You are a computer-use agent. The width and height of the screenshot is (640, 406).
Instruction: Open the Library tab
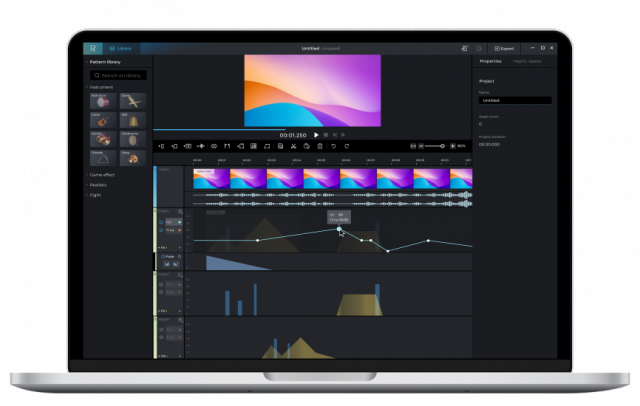(121, 48)
